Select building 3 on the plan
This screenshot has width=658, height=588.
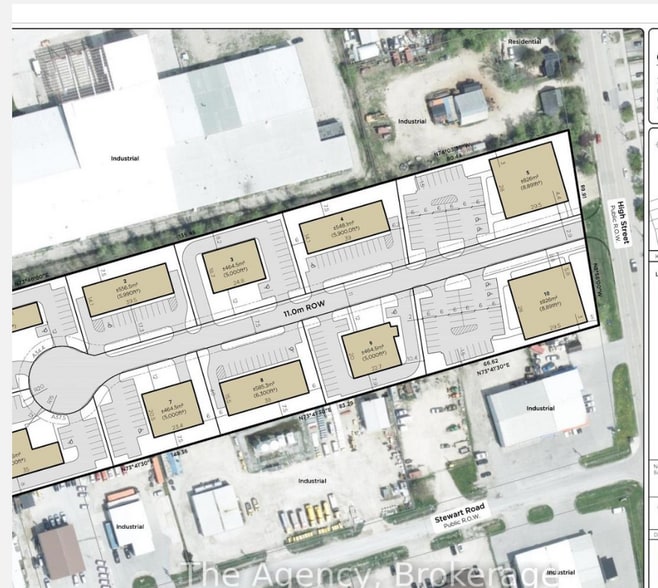[234, 265]
